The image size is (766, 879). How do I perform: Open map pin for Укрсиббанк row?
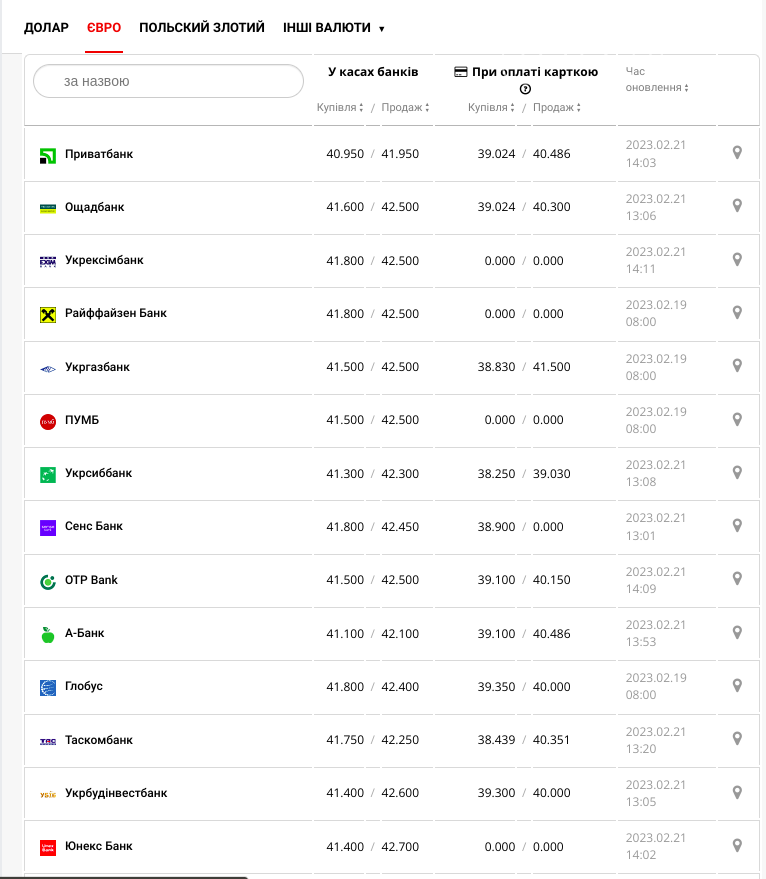click(x=737, y=473)
